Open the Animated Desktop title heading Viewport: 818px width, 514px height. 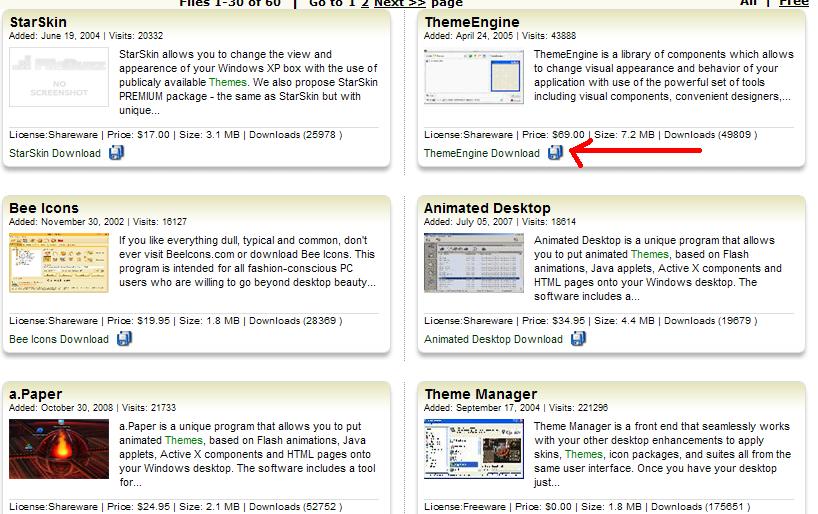click(x=487, y=208)
